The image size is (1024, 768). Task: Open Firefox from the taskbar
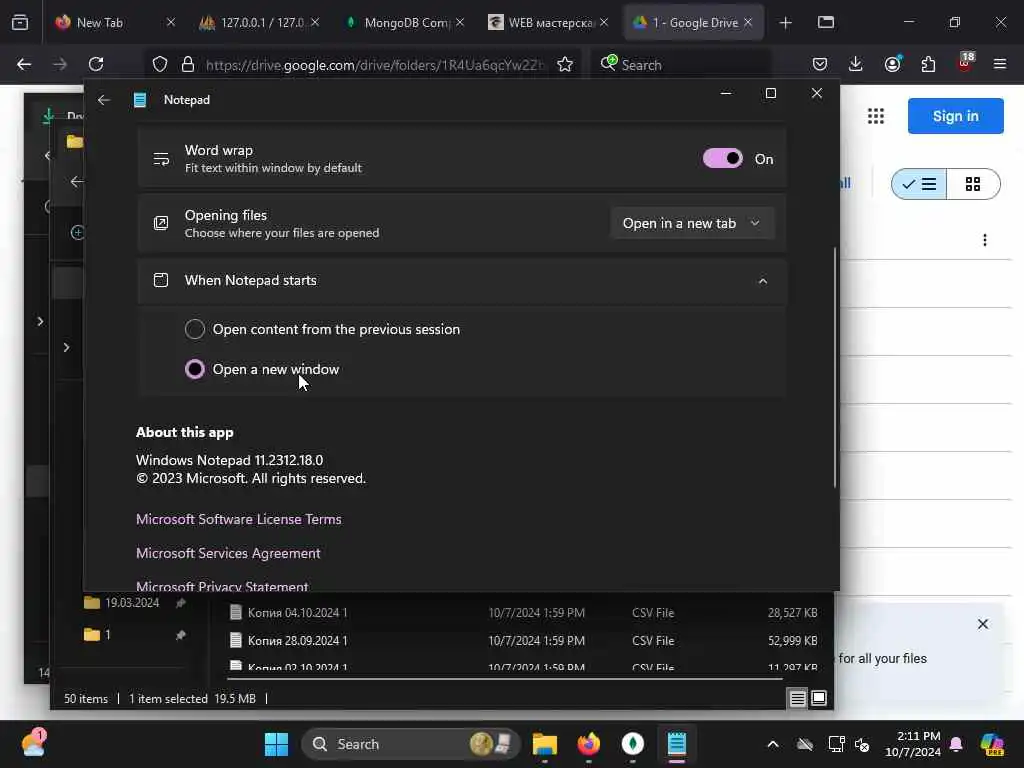click(588, 744)
